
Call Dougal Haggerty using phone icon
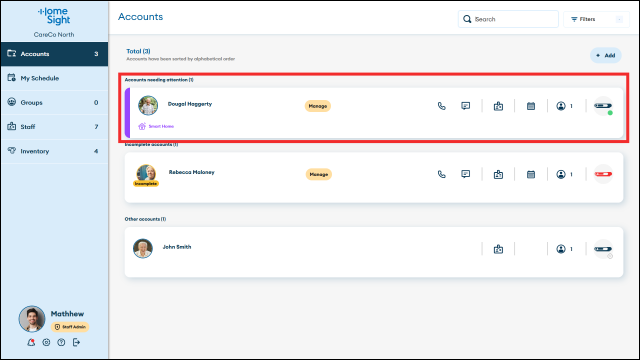pos(442,106)
